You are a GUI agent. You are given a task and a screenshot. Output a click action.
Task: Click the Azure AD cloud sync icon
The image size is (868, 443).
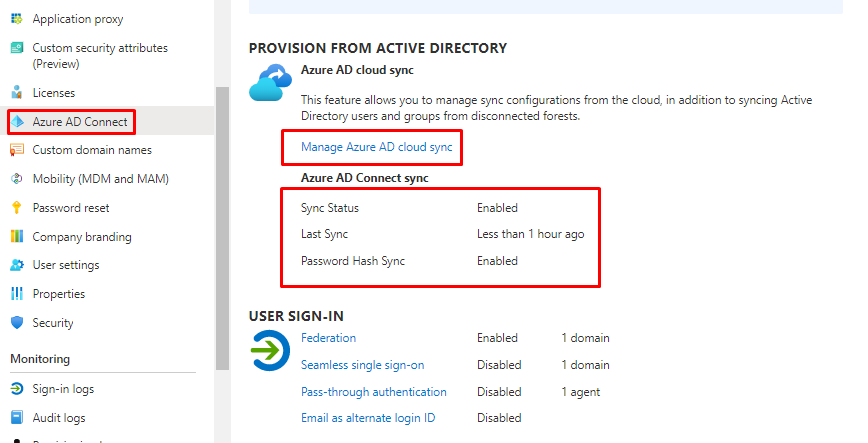tap(270, 83)
